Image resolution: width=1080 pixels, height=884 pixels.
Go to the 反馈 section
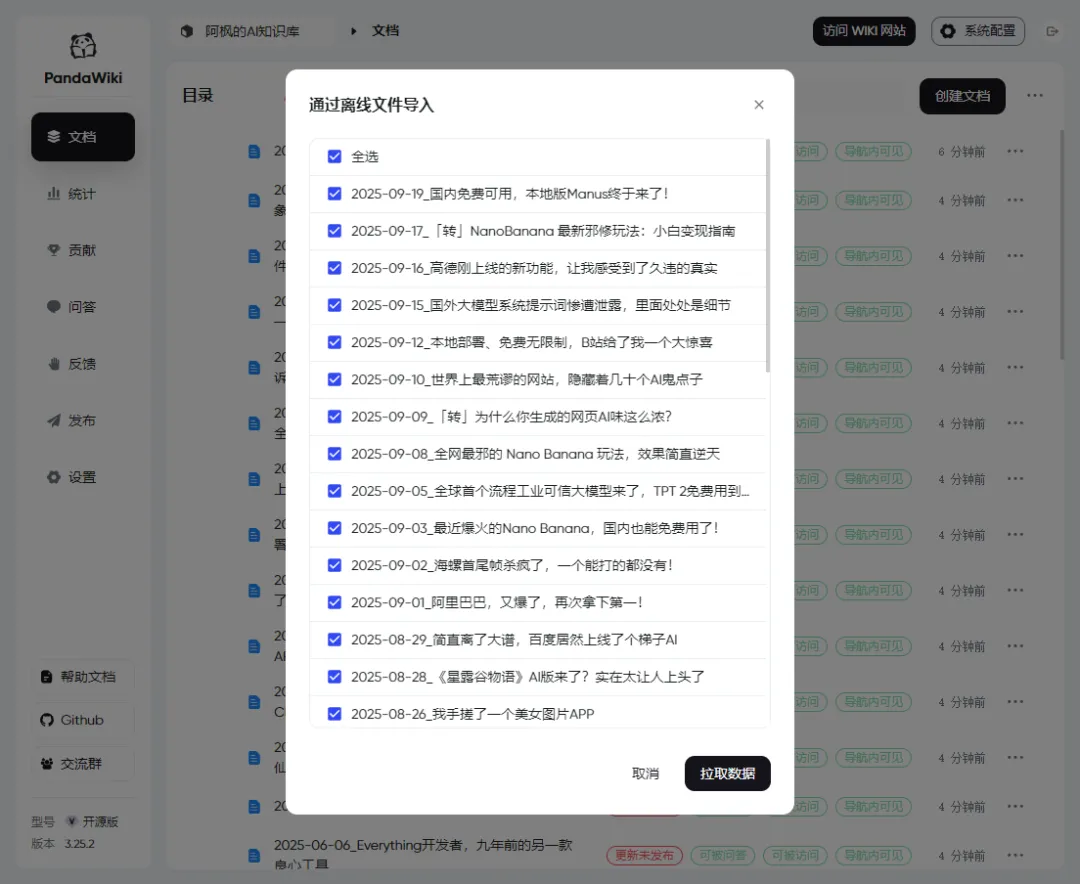(82, 363)
